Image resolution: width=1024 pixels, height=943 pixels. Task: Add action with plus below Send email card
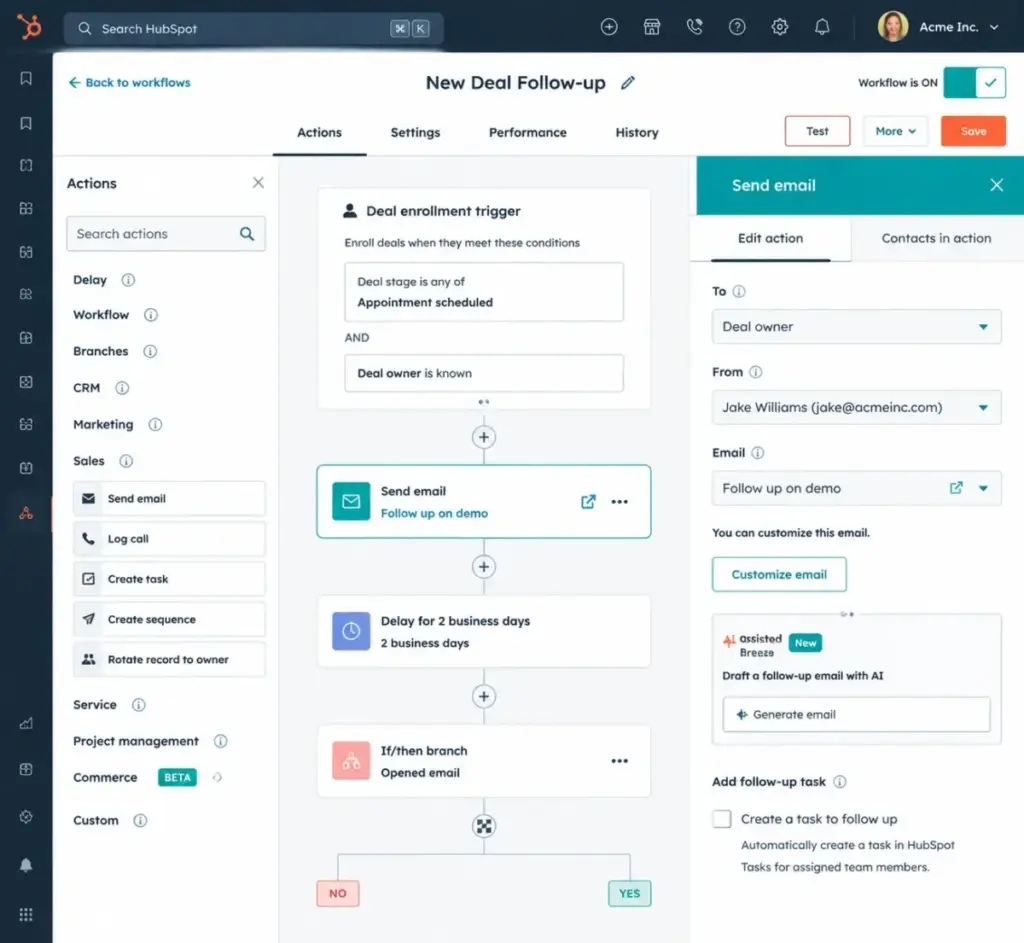pyautogui.click(x=484, y=567)
